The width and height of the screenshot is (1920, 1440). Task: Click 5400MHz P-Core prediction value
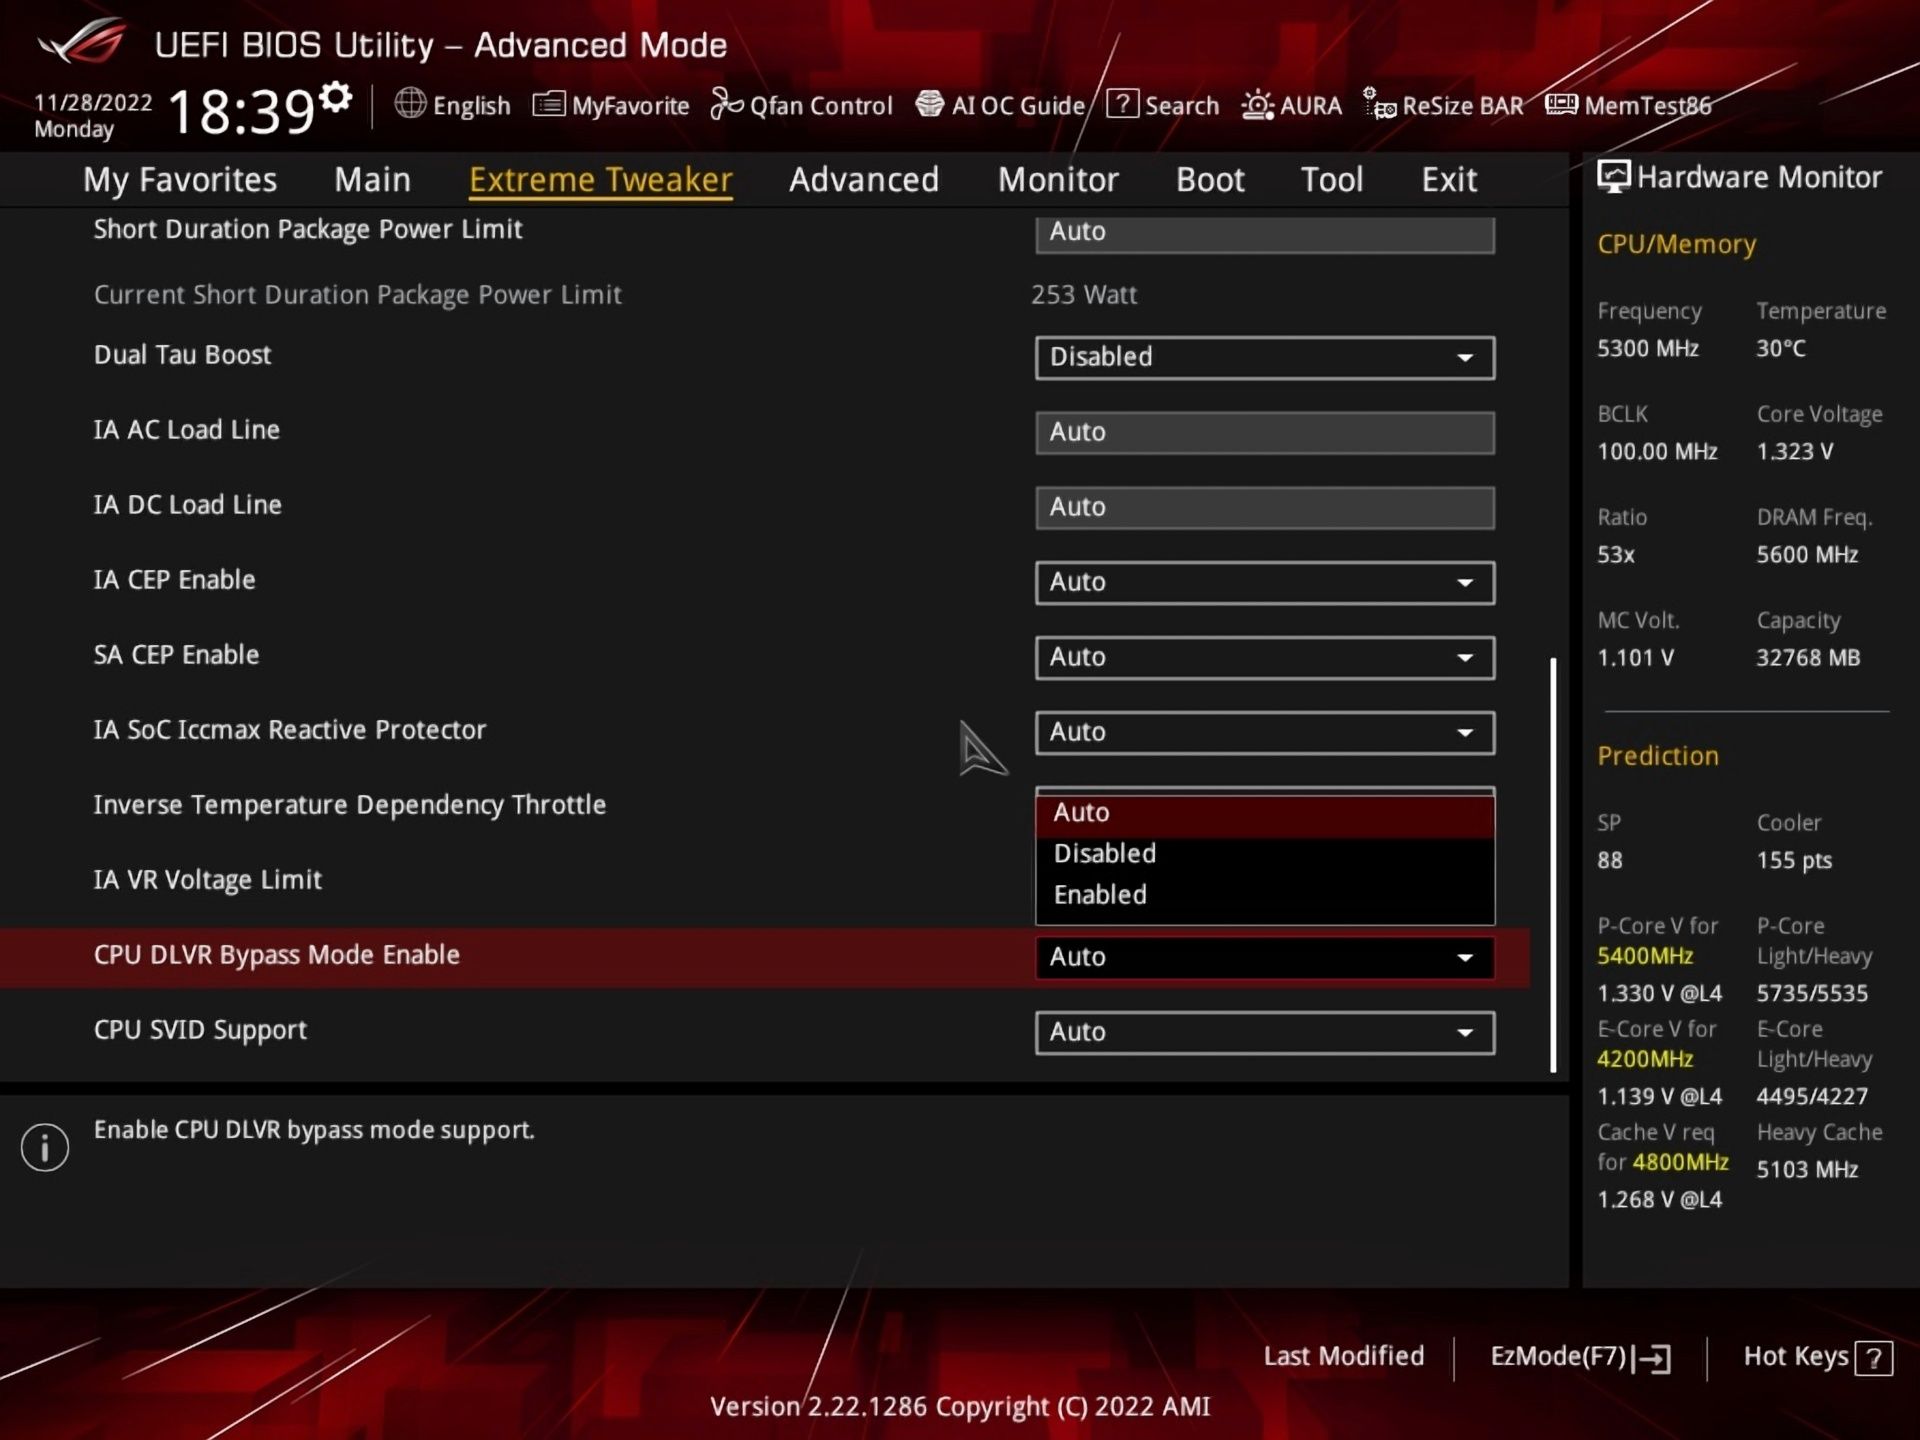[x=1645, y=956]
